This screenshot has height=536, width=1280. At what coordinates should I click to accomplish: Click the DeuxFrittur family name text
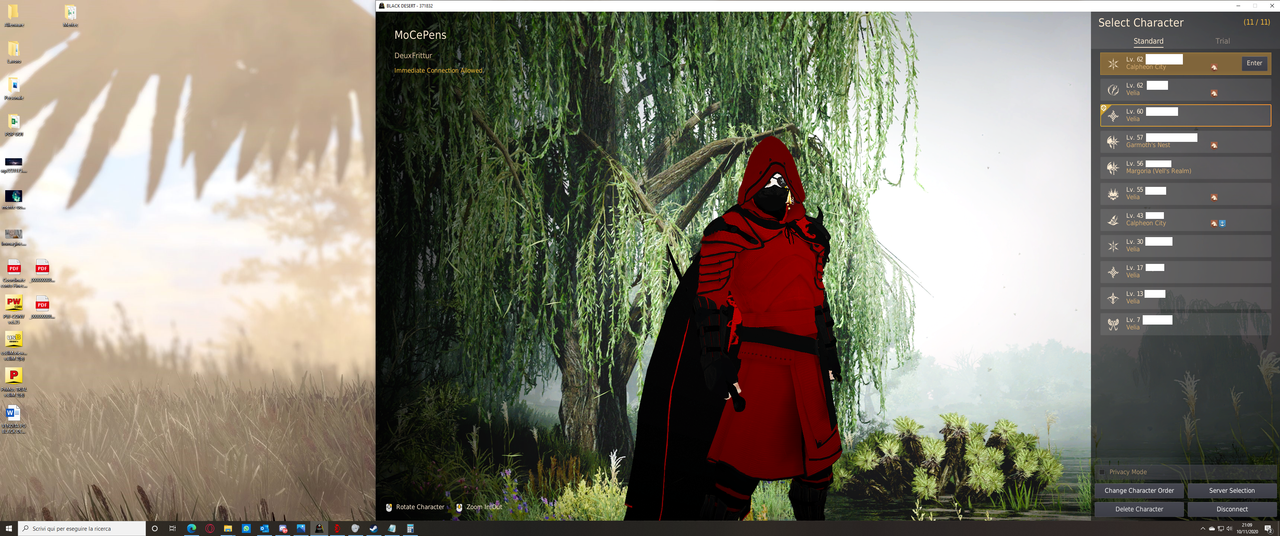[x=413, y=56]
